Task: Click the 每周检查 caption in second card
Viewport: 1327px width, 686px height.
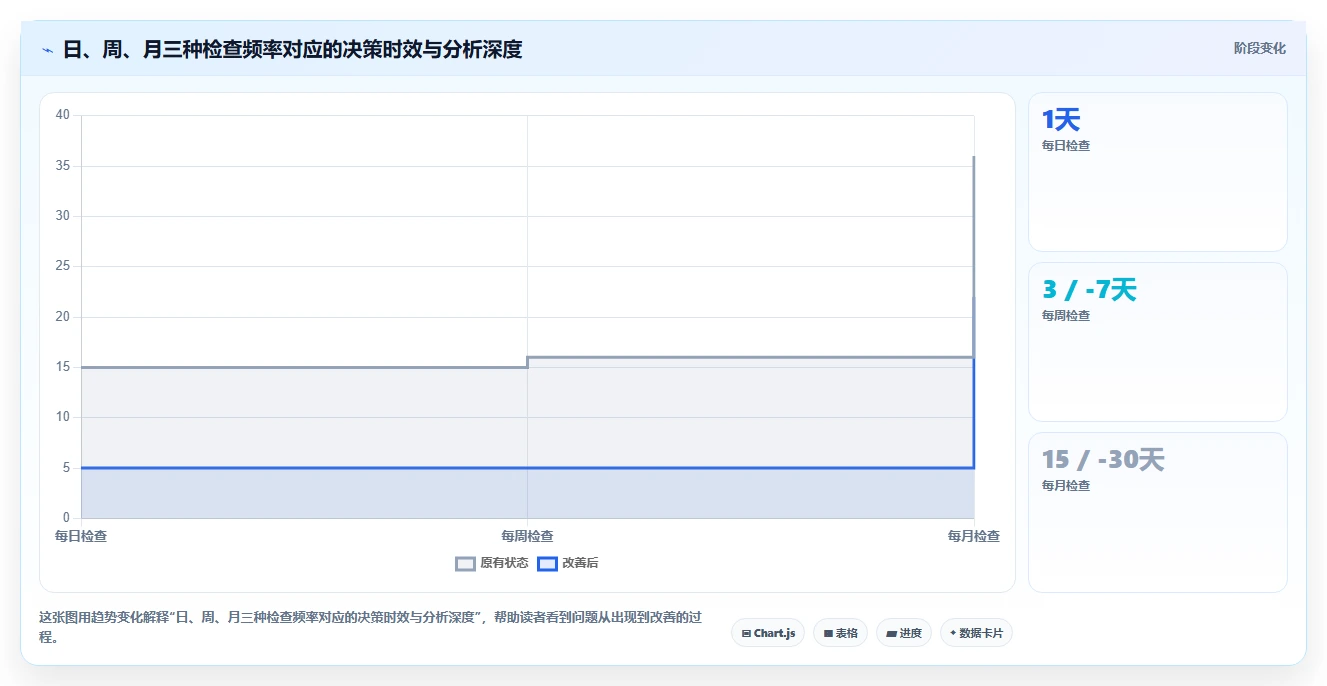Action: tap(1066, 316)
